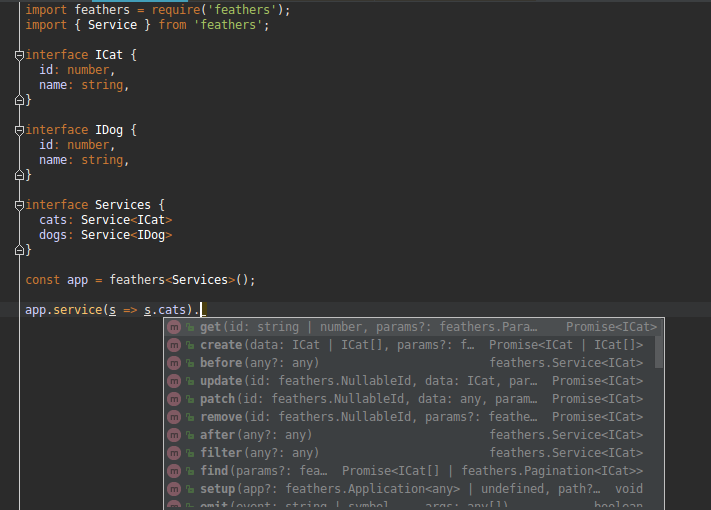
Task: Collapse the ICat interface fold marker
Action: tap(19, 55)
